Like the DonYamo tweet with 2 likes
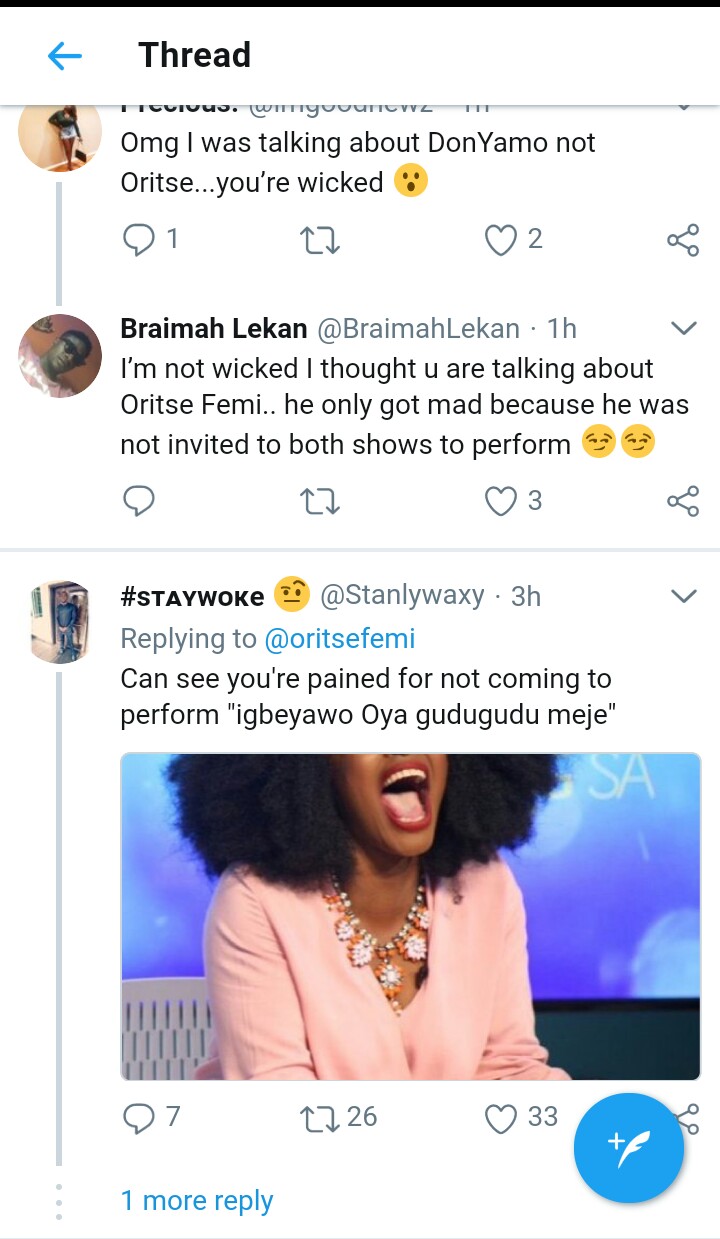The width and height of the screenshot is (720, 1239). pyautogui.click(x=500, y=239)
